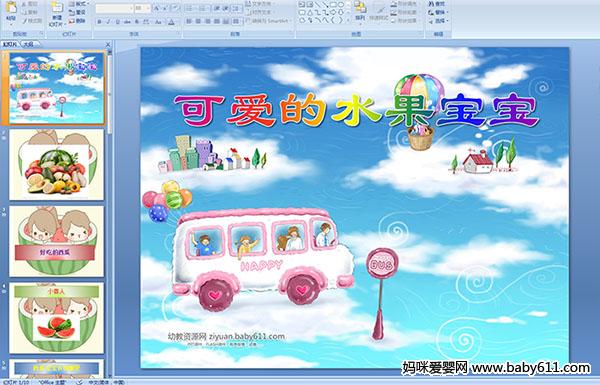Toggle Underline formatting
Image resolution: width=600 pixels, height=385 pixels.
click(117, 22)
